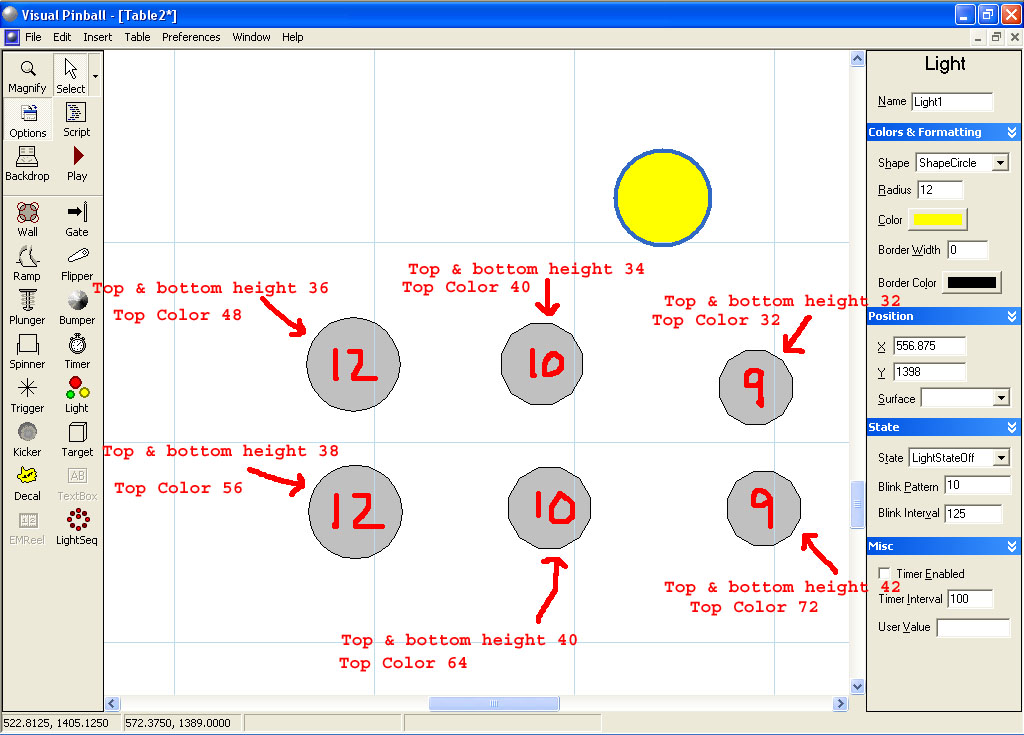
Task: Click the Play button icon
Action: point(77,163)
